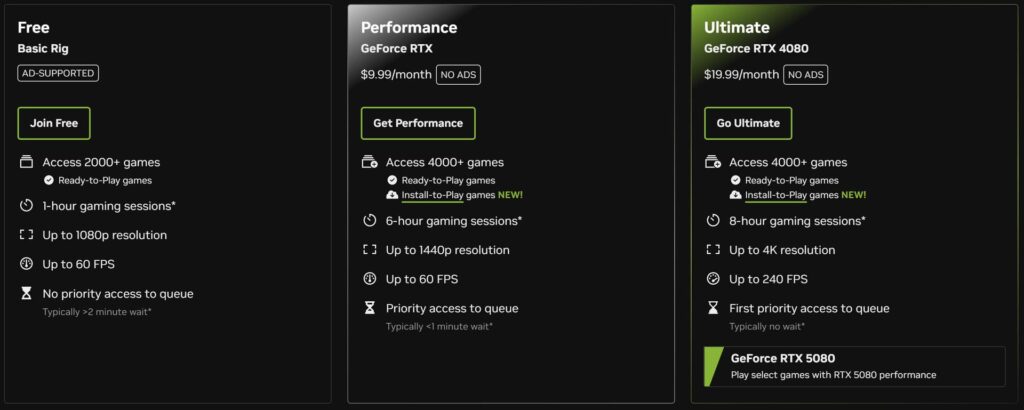1024x410 pixels.
Task: Click the GeForce RTX 5080 banner
Action: 855,366
